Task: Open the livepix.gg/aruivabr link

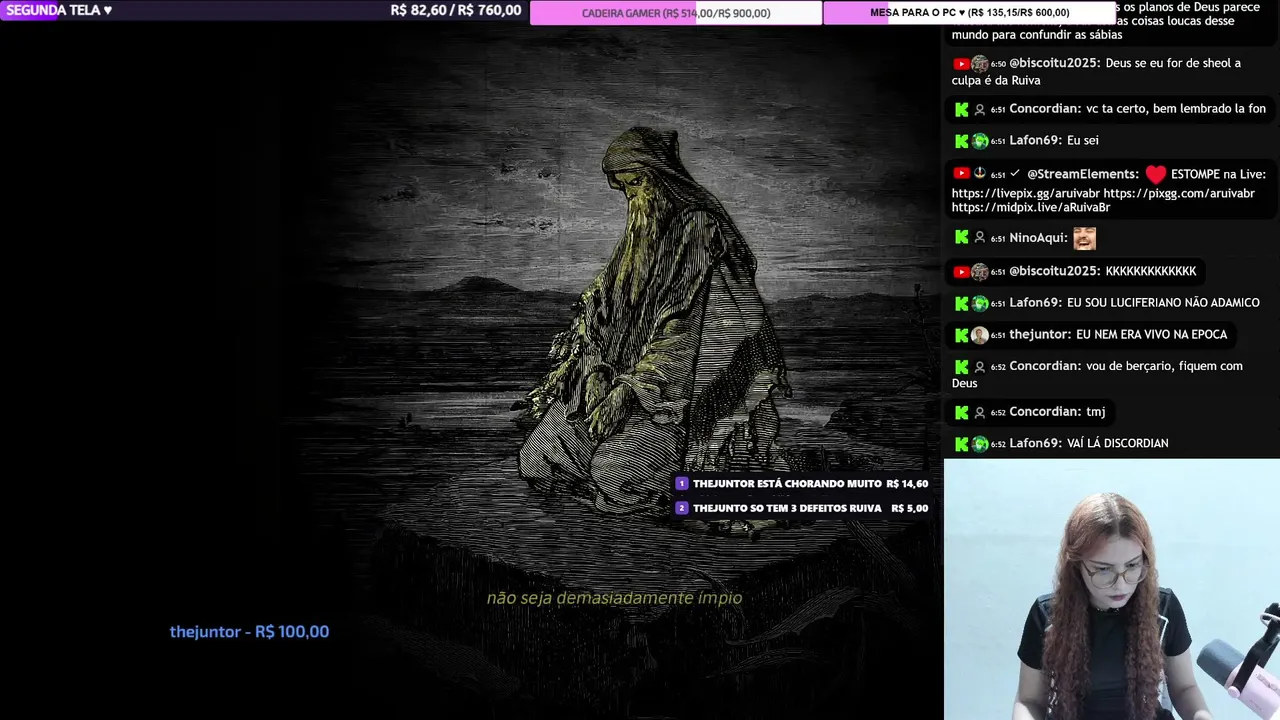Action: tap(1024, 193)
